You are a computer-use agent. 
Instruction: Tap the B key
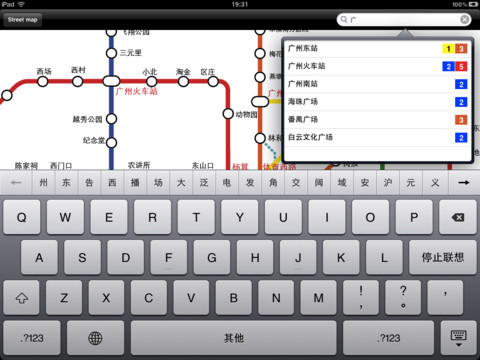click(x=234, y=298)
